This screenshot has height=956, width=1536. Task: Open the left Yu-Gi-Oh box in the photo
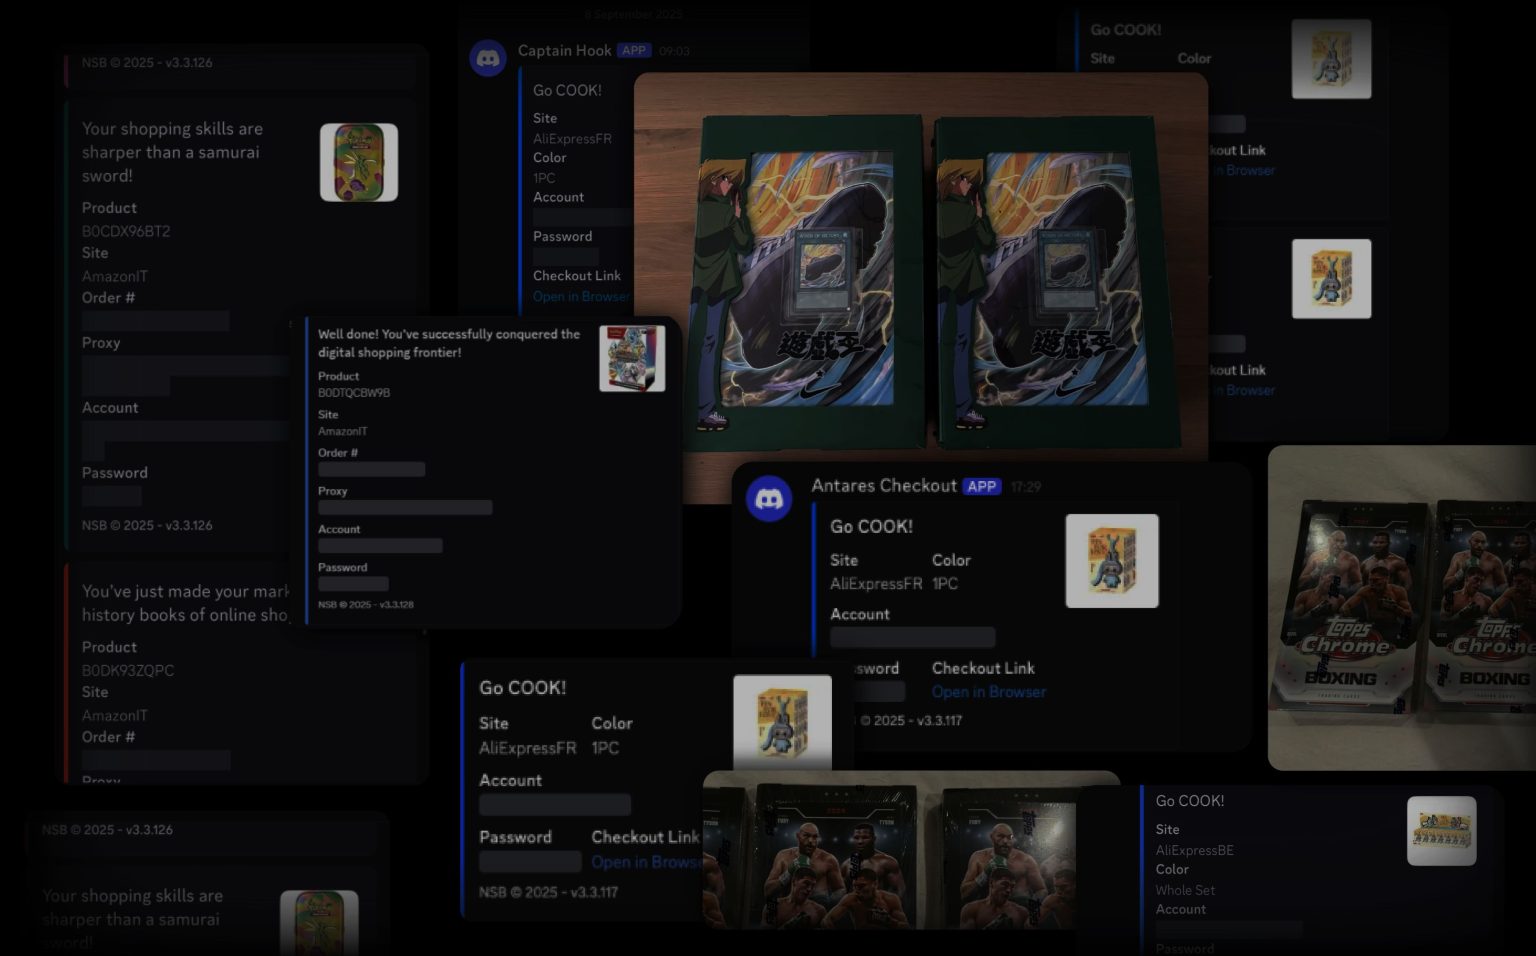[810, 280]
